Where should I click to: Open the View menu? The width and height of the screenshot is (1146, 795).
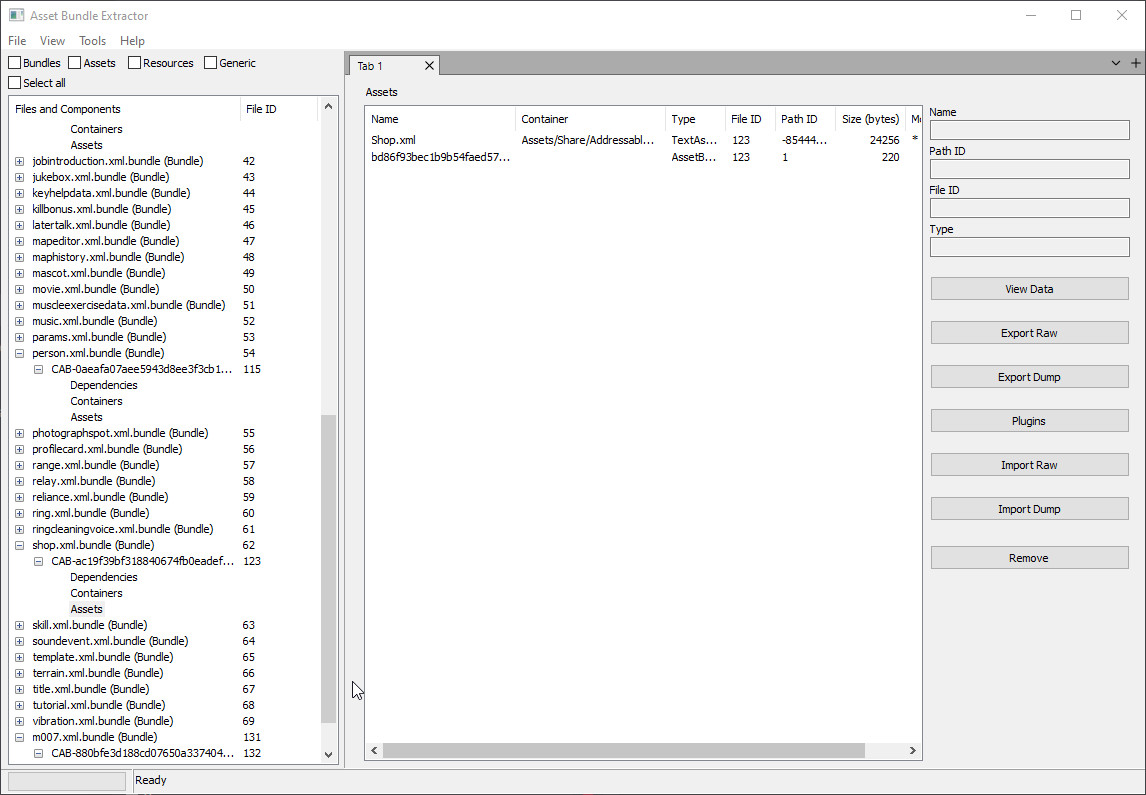click(52, 41)
